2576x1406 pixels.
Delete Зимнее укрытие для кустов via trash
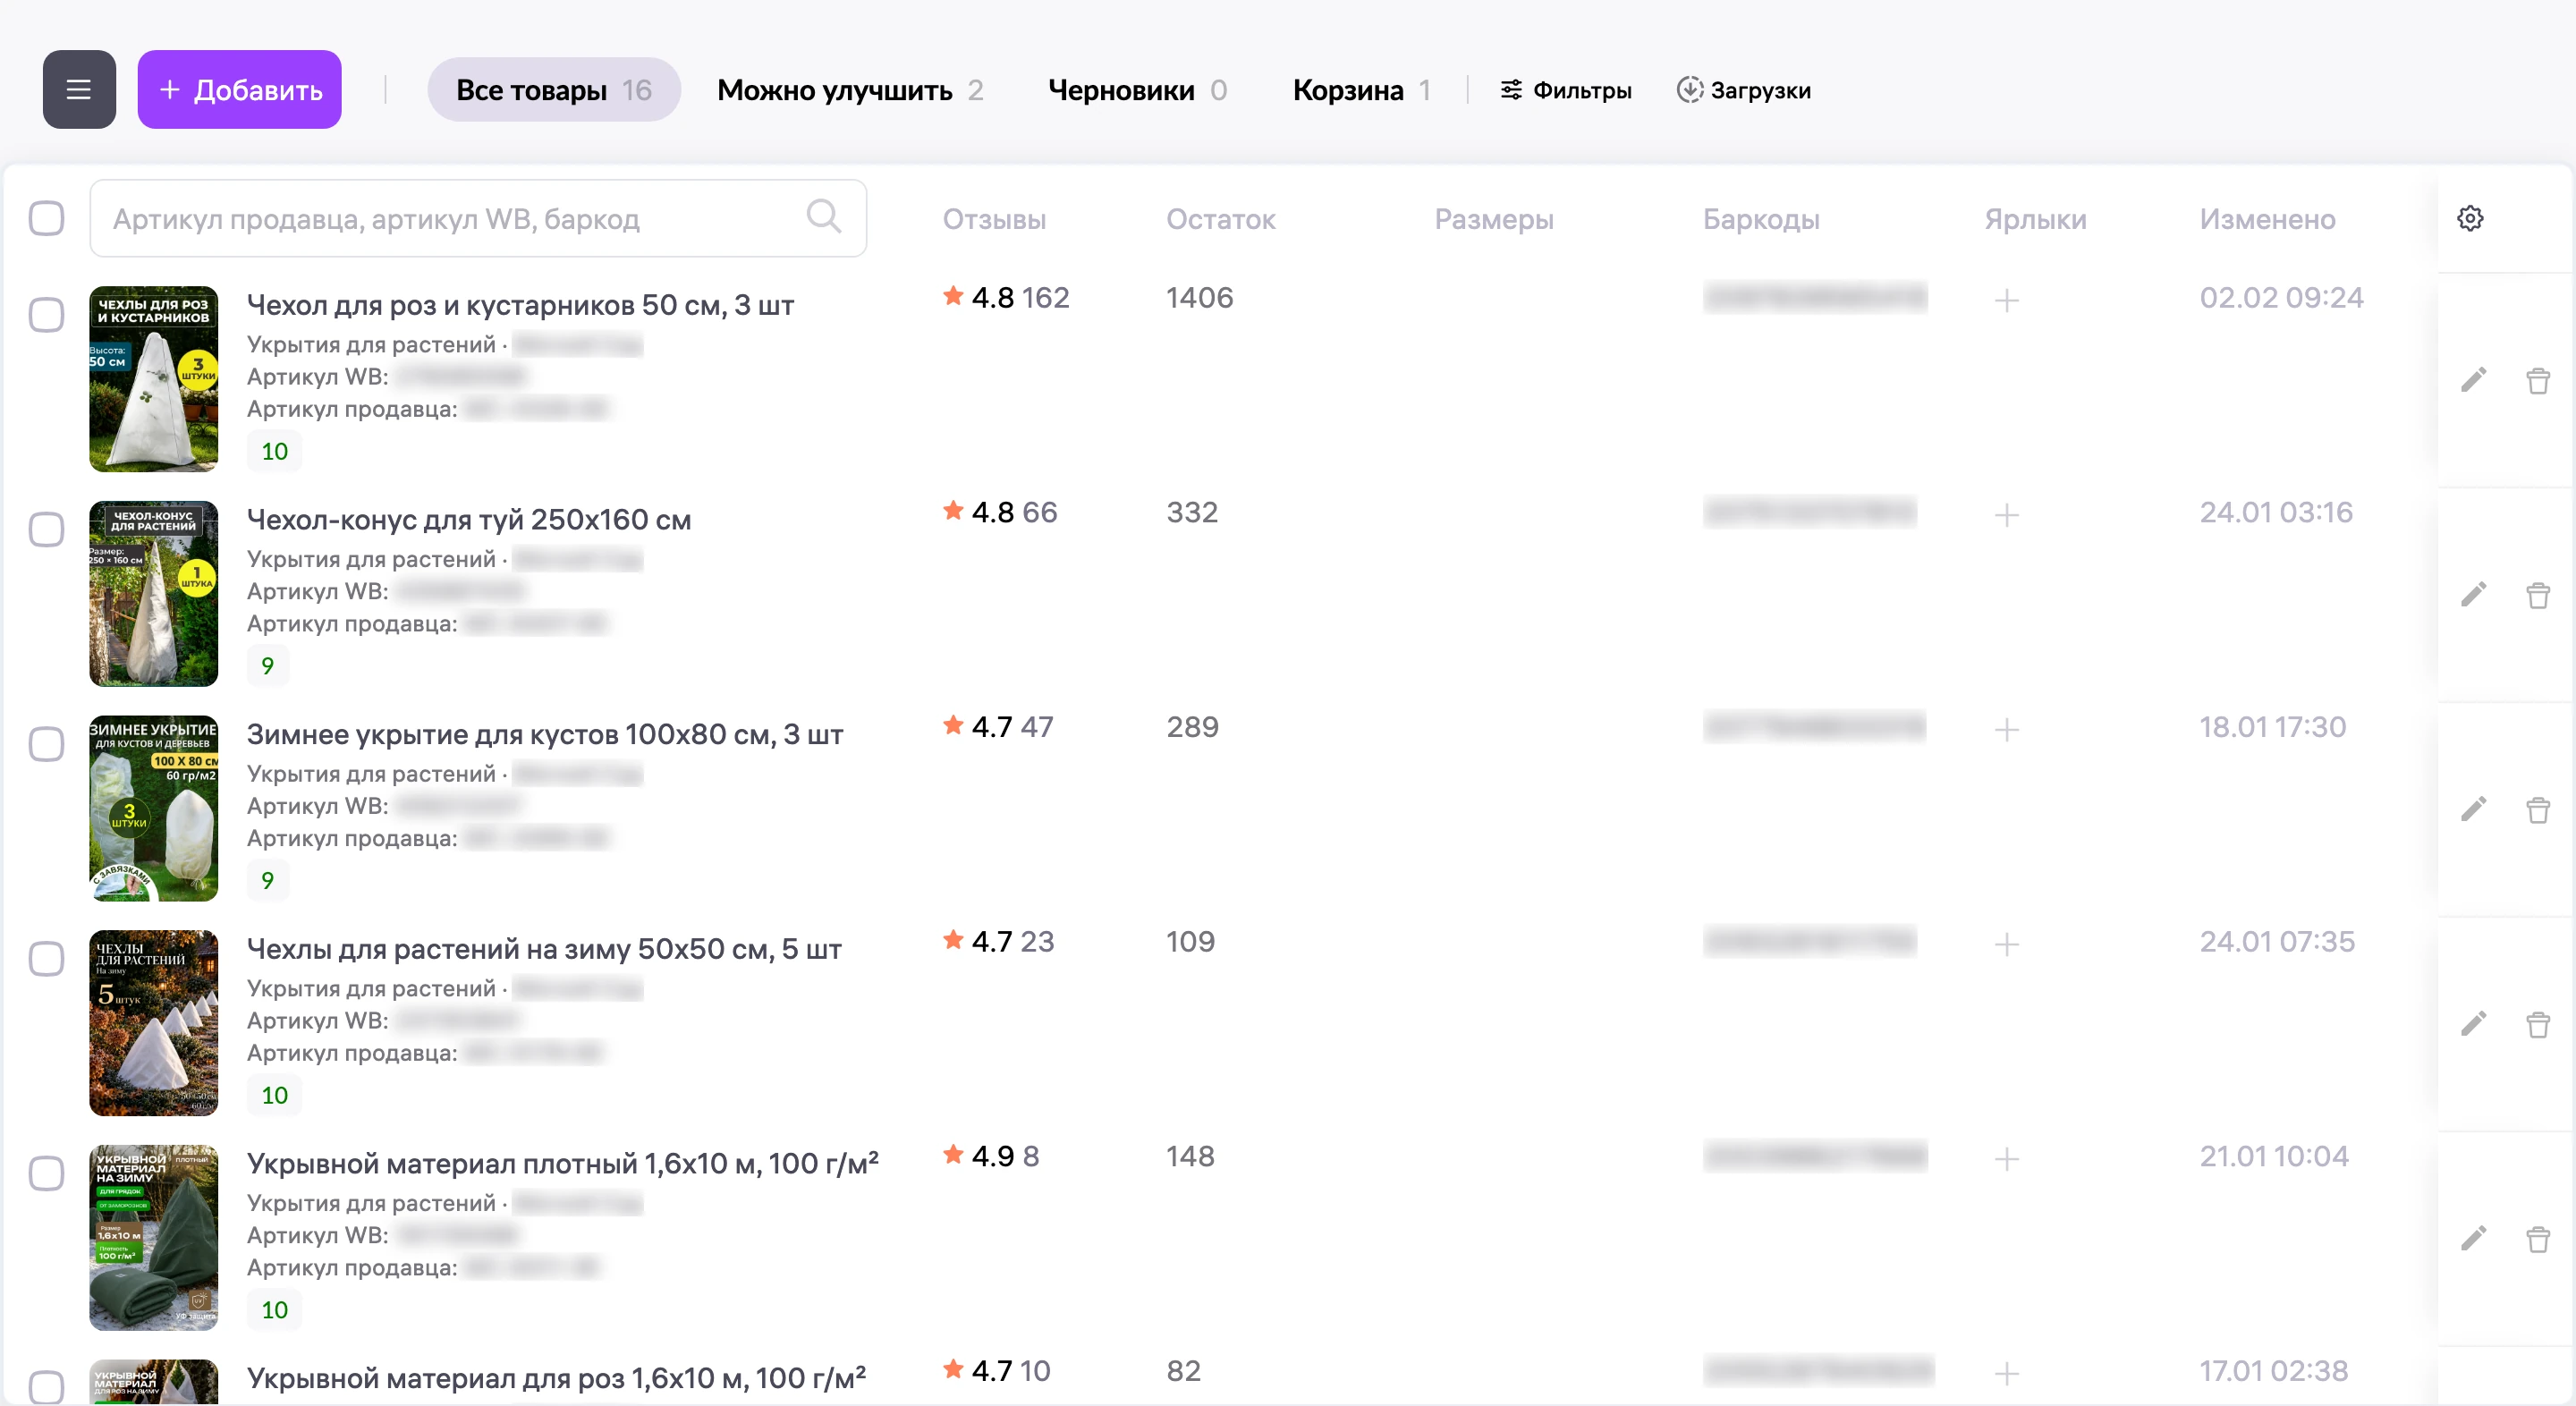pos(2538,809)
